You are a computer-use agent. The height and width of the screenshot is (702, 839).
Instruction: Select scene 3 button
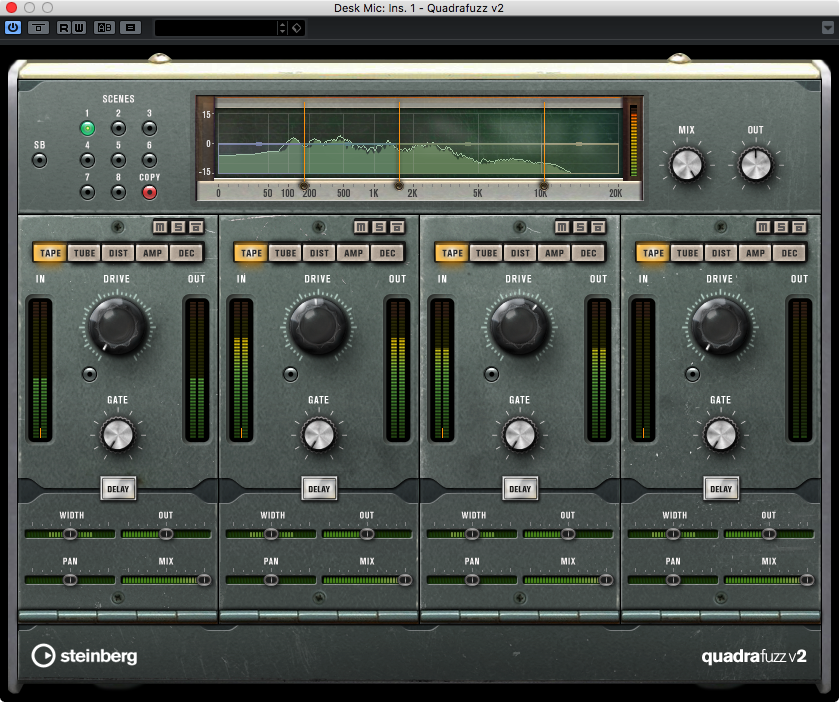pyautogui.click(x=149, y=128)
